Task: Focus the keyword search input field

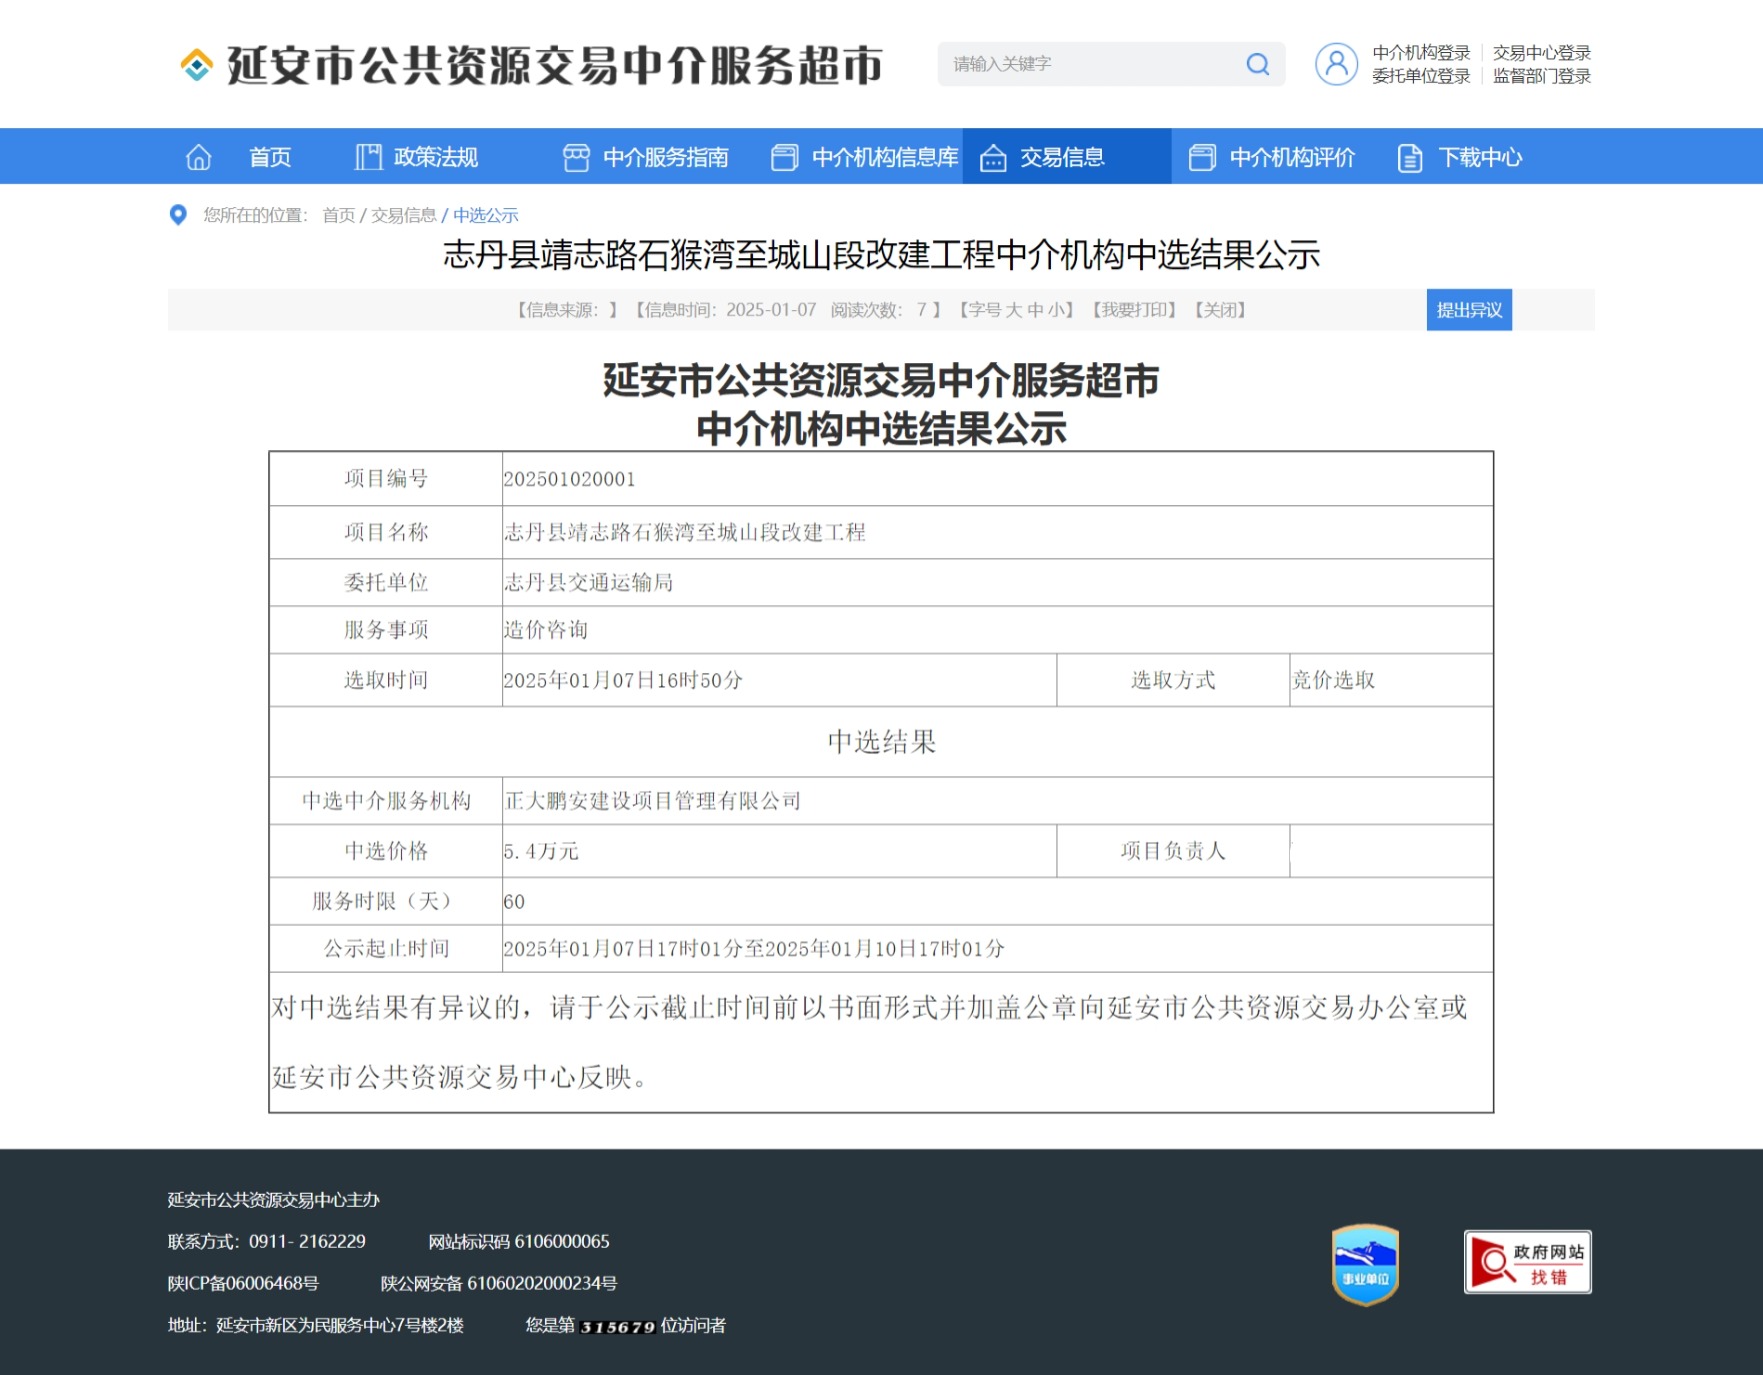Action: [x=1090, y=64]
